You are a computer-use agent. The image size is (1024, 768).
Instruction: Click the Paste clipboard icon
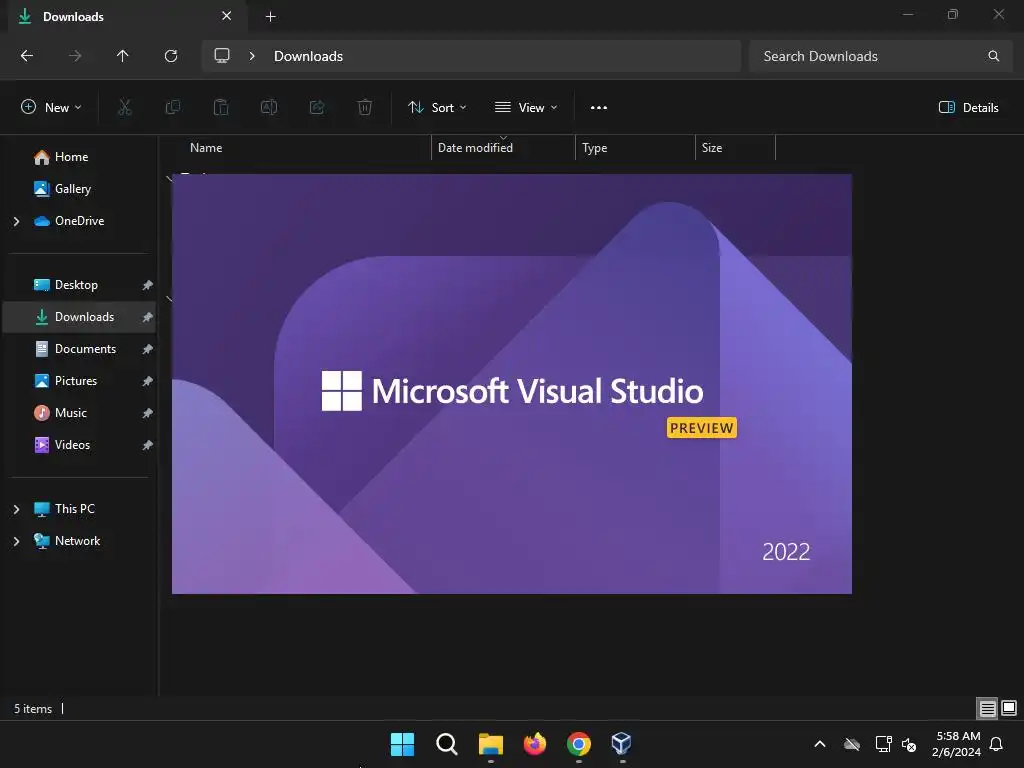click(x=221, y=107)
